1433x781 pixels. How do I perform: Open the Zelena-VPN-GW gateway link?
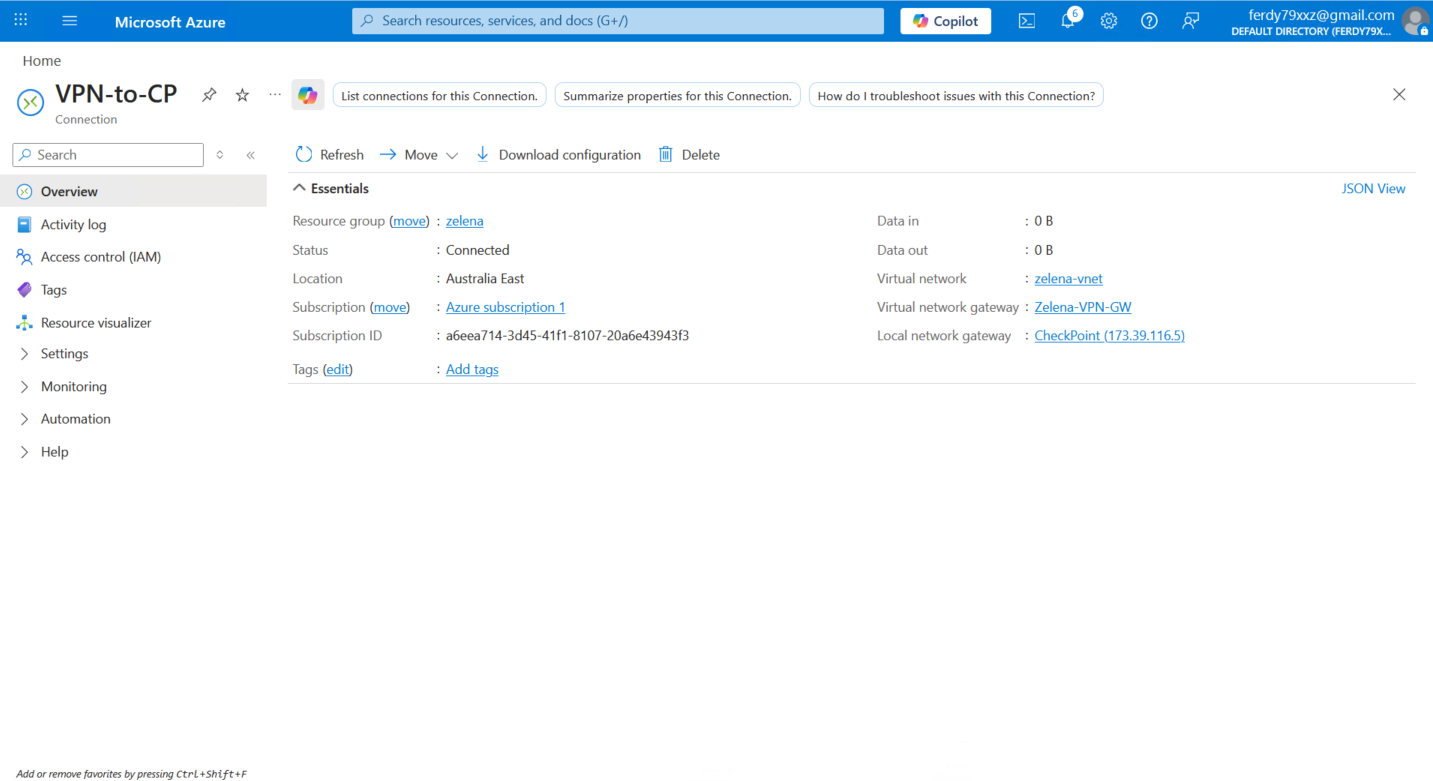pyautogui.click(x=1082, y=307)
